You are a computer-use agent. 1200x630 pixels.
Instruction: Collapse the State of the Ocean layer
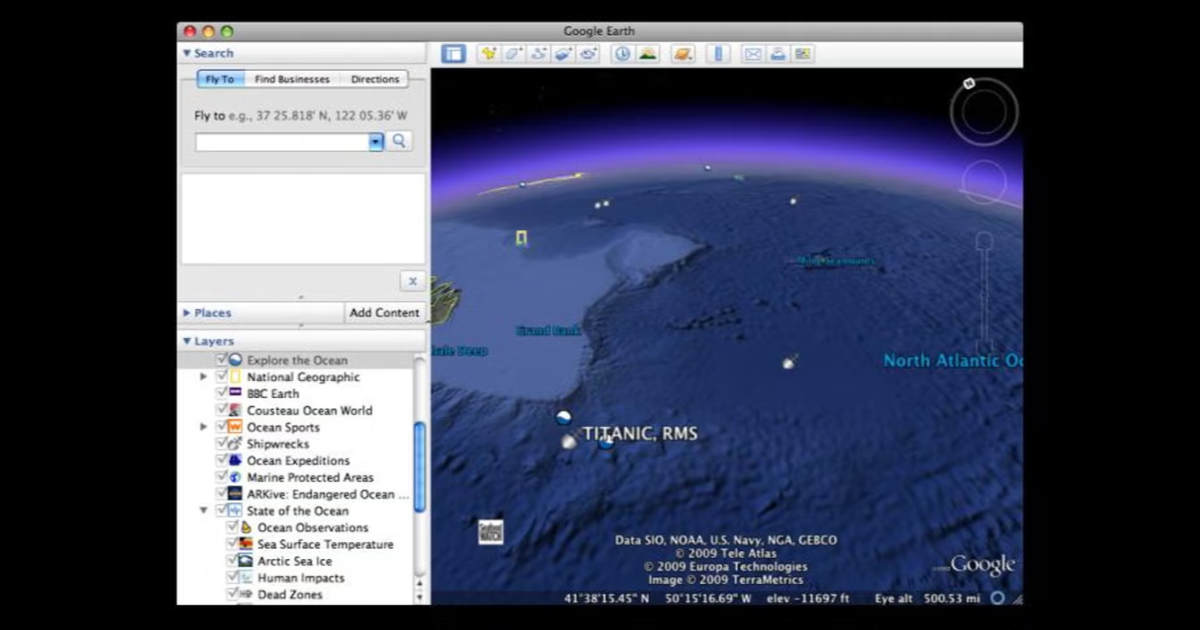tap(204, 510)
